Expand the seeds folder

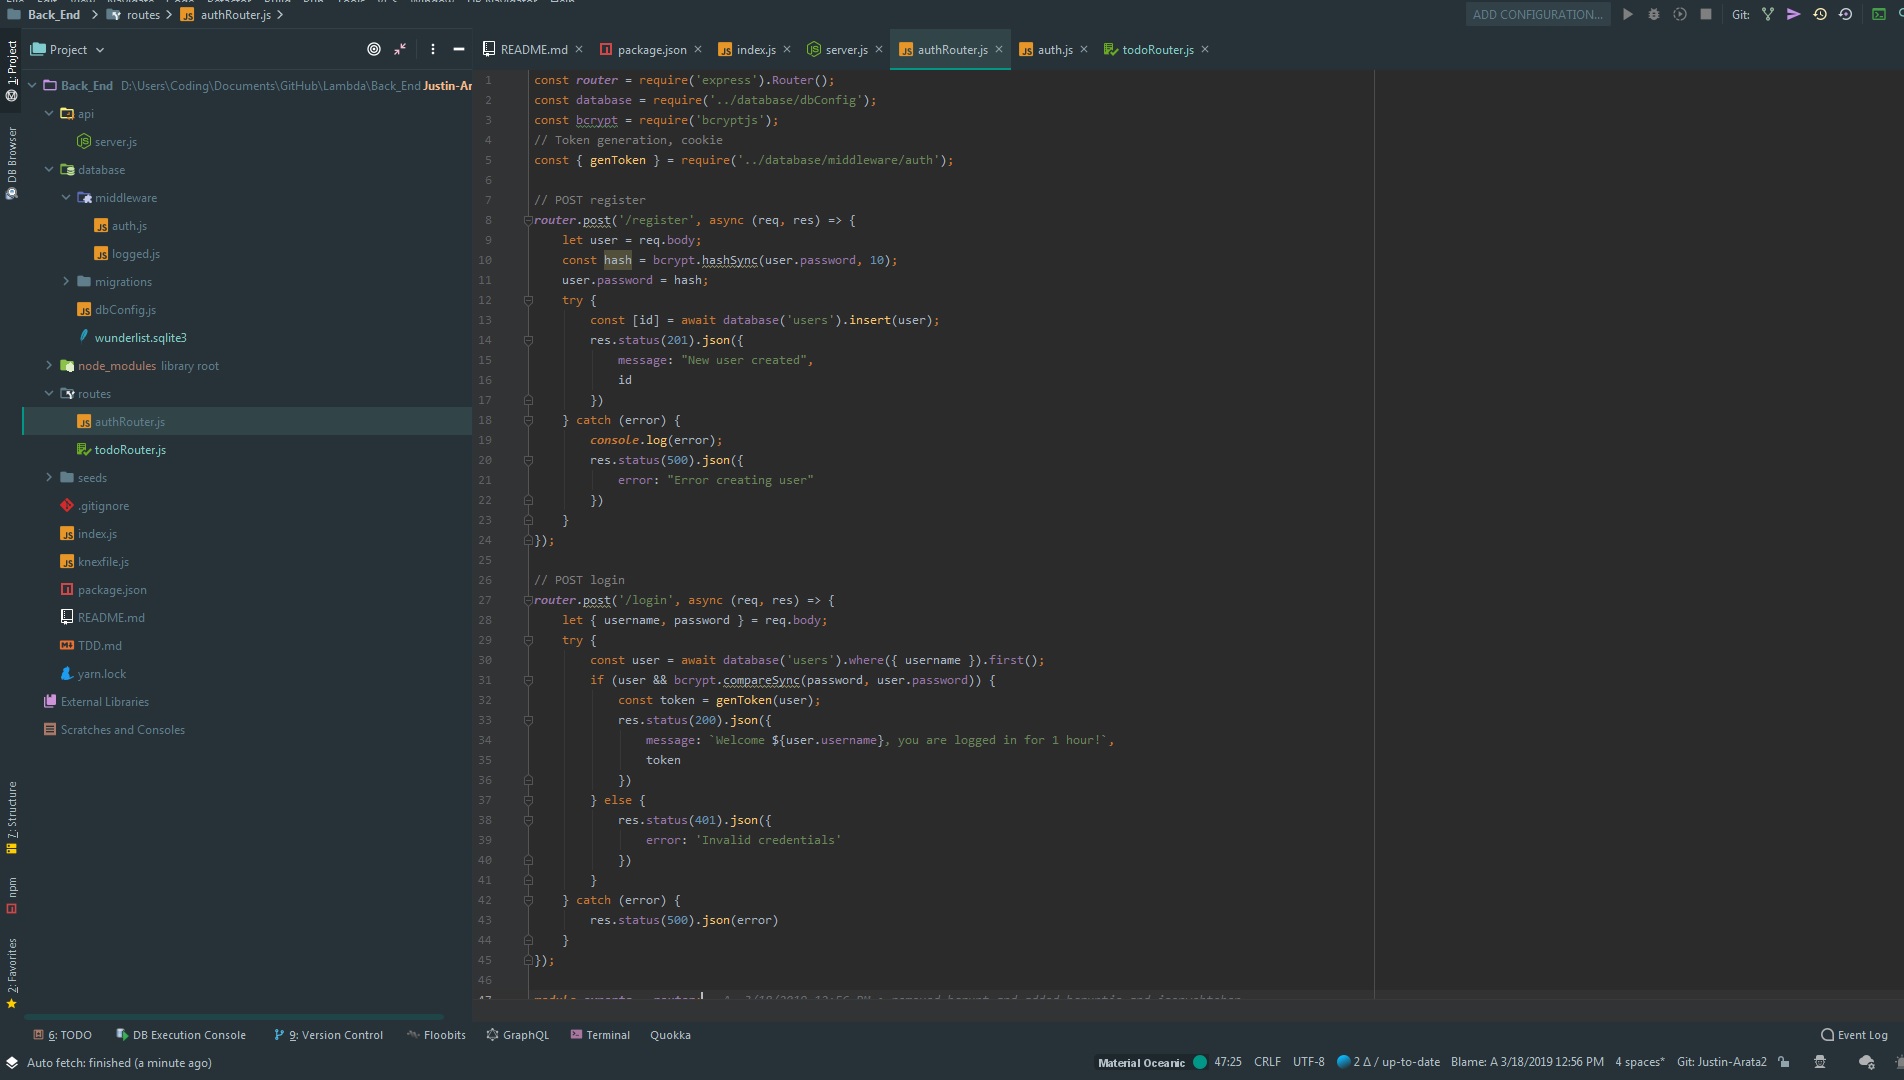[49, 477]
